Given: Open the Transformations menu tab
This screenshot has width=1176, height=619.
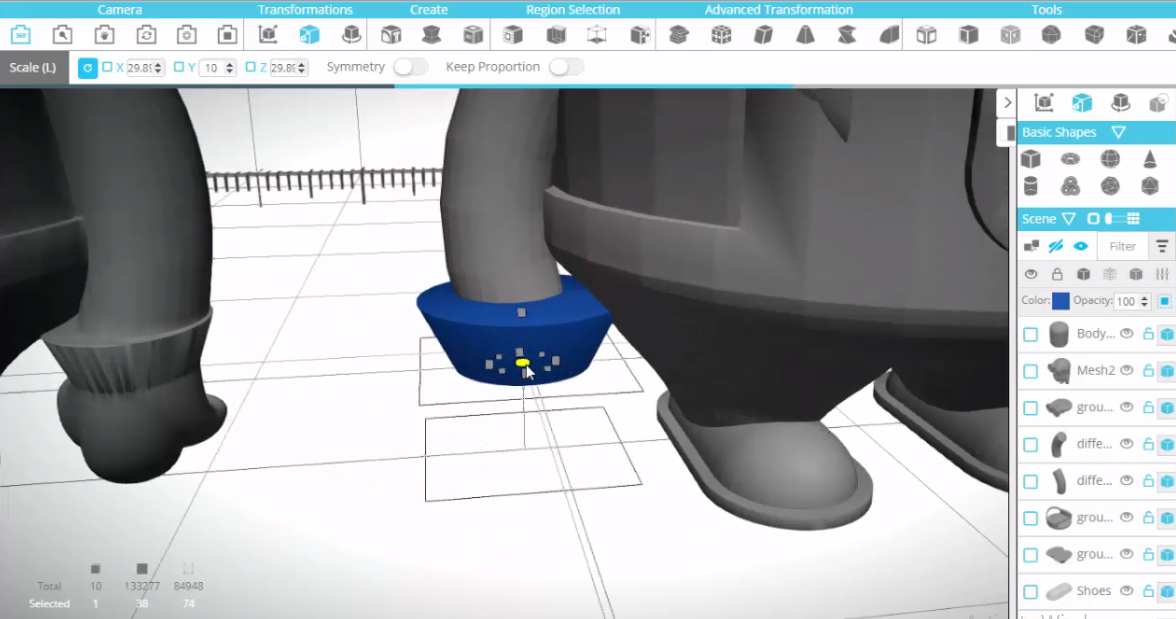Looking at the screenshot, I should pos(305,10).
